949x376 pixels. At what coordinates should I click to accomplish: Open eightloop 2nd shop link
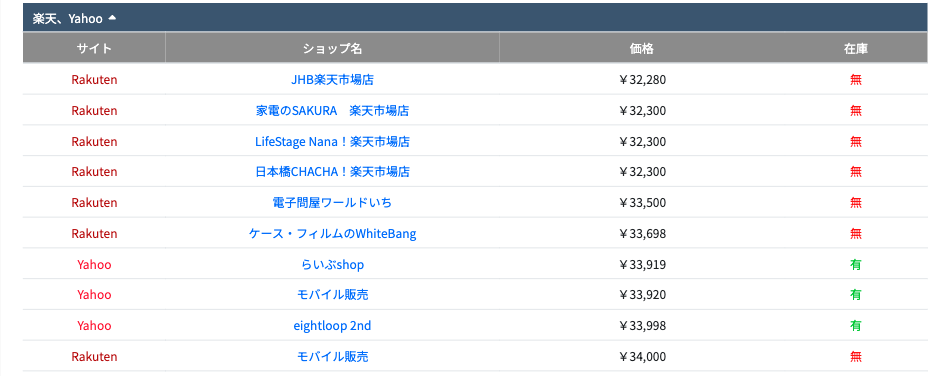(332, 326)
